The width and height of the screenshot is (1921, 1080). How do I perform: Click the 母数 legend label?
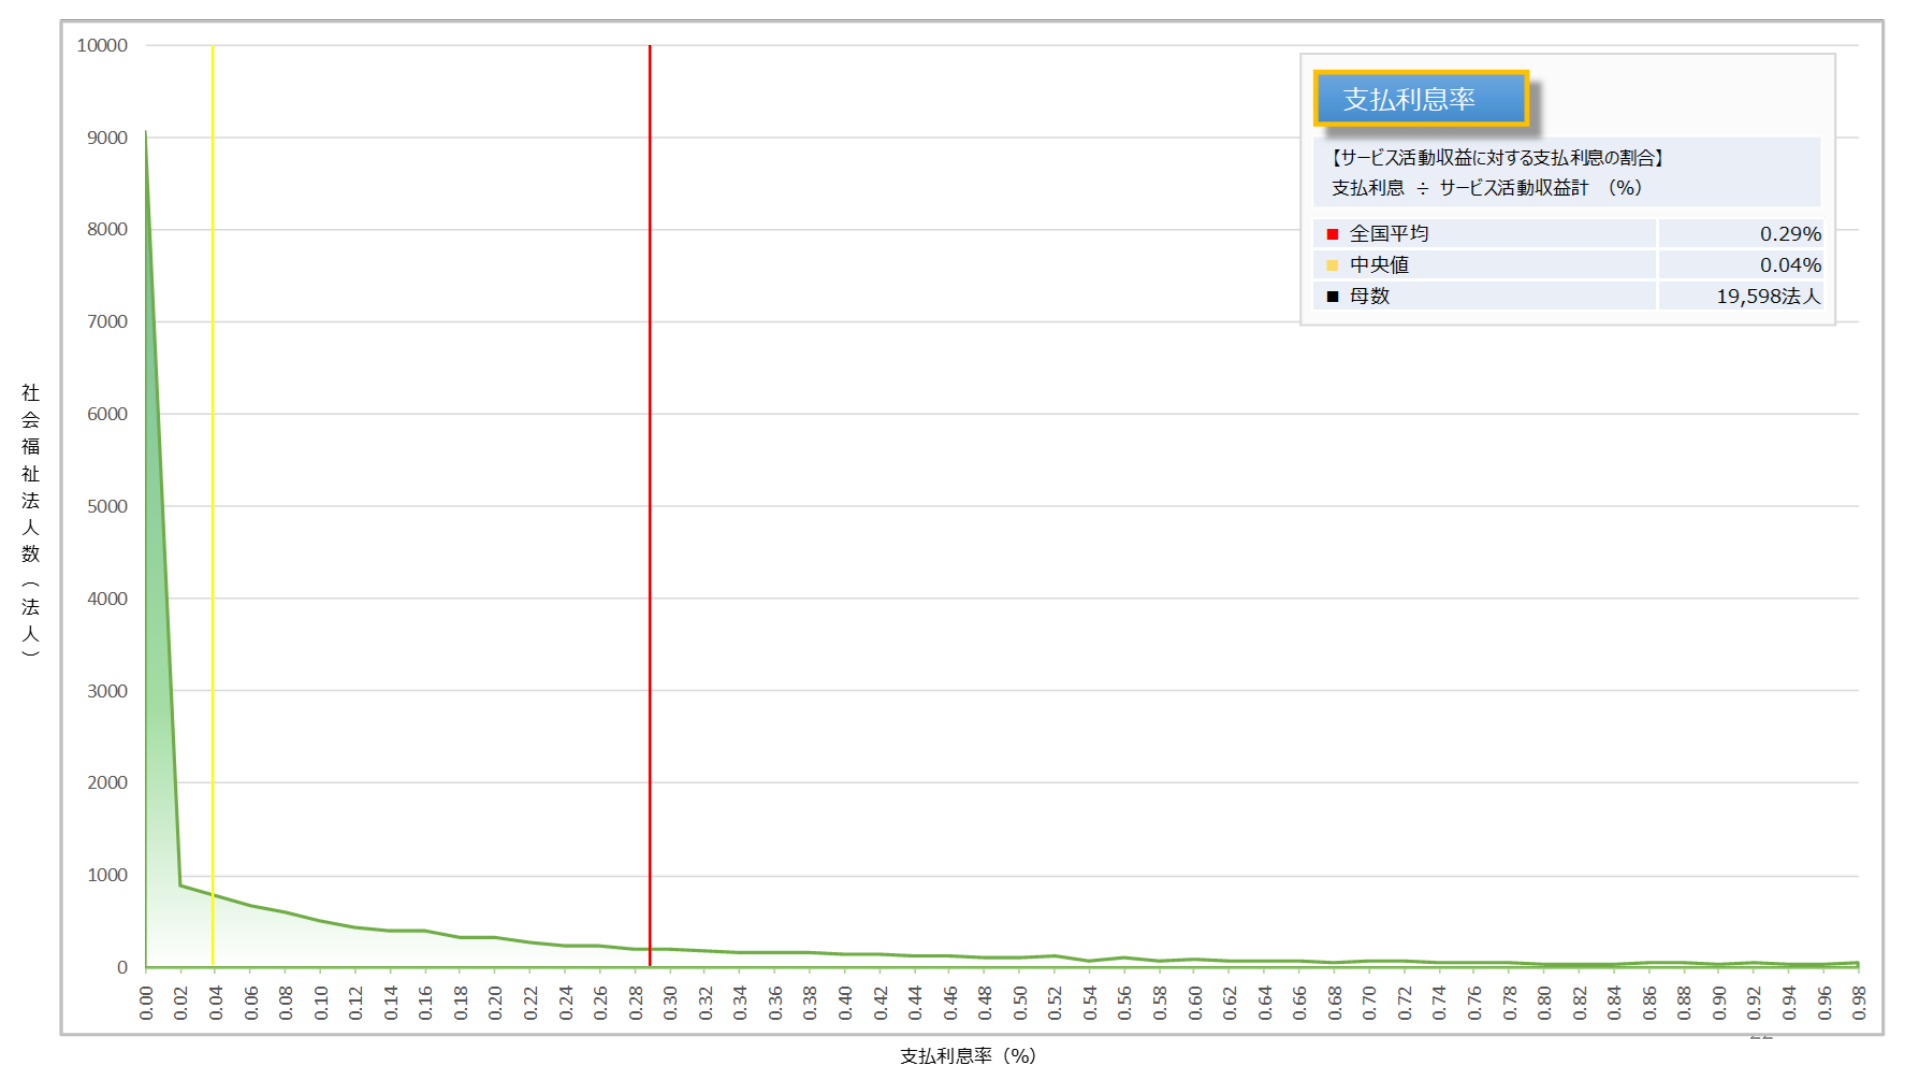(1369, 296)
